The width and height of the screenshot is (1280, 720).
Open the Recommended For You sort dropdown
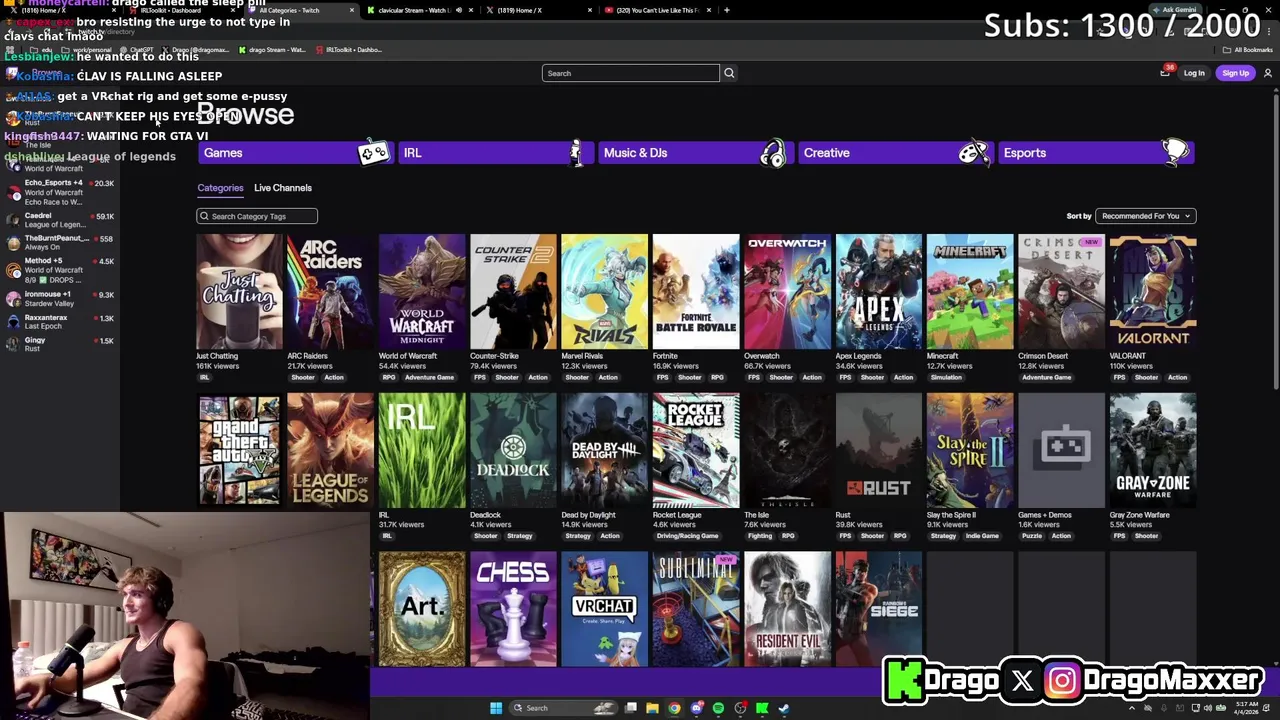tap(1145, 216)
